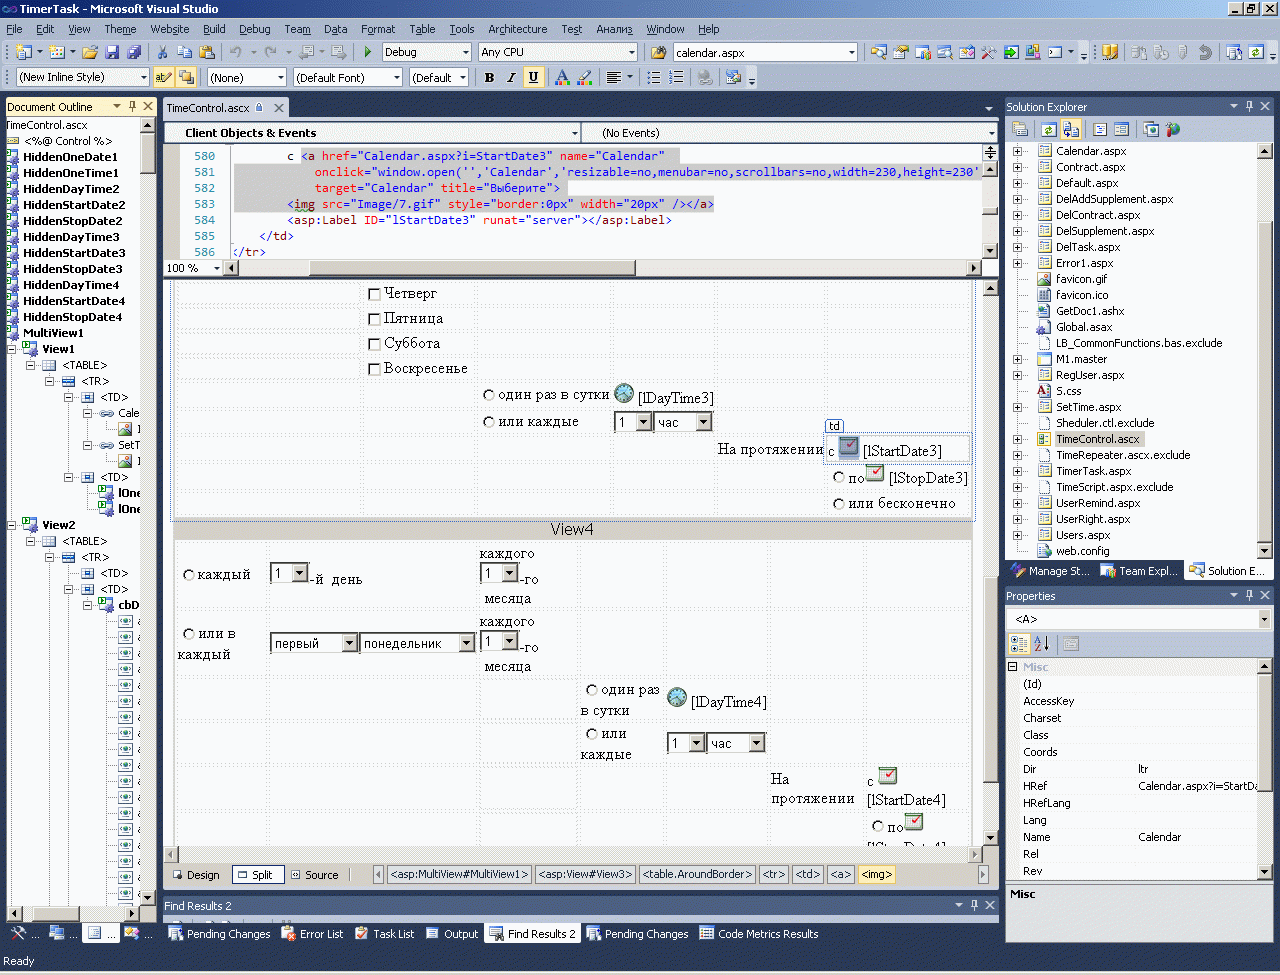Image resolution: width=1280 pixels, height=975 pixels.
Task: Click the tools icon in the main toolbar
Action: tap(989, 52)
